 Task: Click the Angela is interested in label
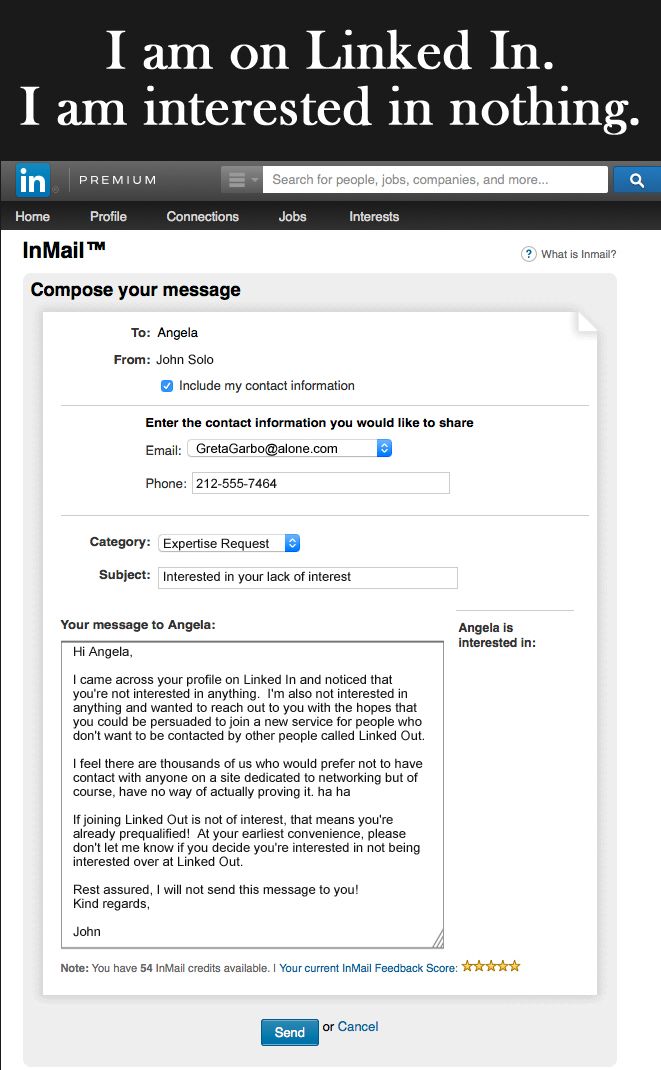coord(497,635)
